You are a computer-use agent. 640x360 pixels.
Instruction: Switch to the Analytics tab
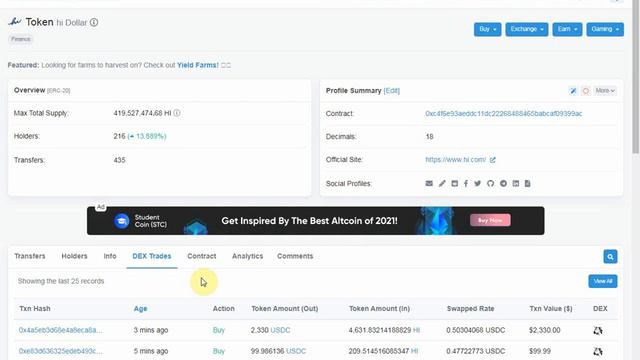(x=247, y=256)
